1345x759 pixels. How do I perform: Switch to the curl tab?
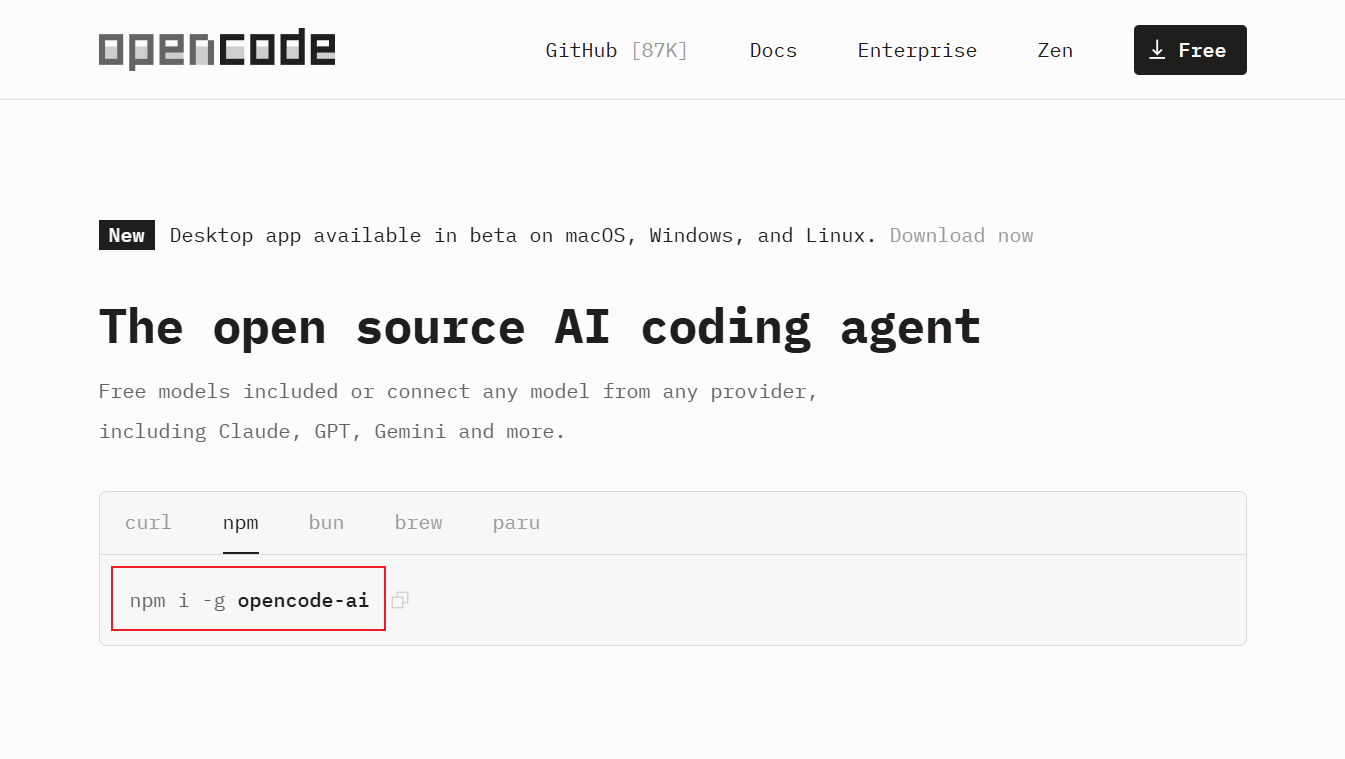click(x=148, y=522)
